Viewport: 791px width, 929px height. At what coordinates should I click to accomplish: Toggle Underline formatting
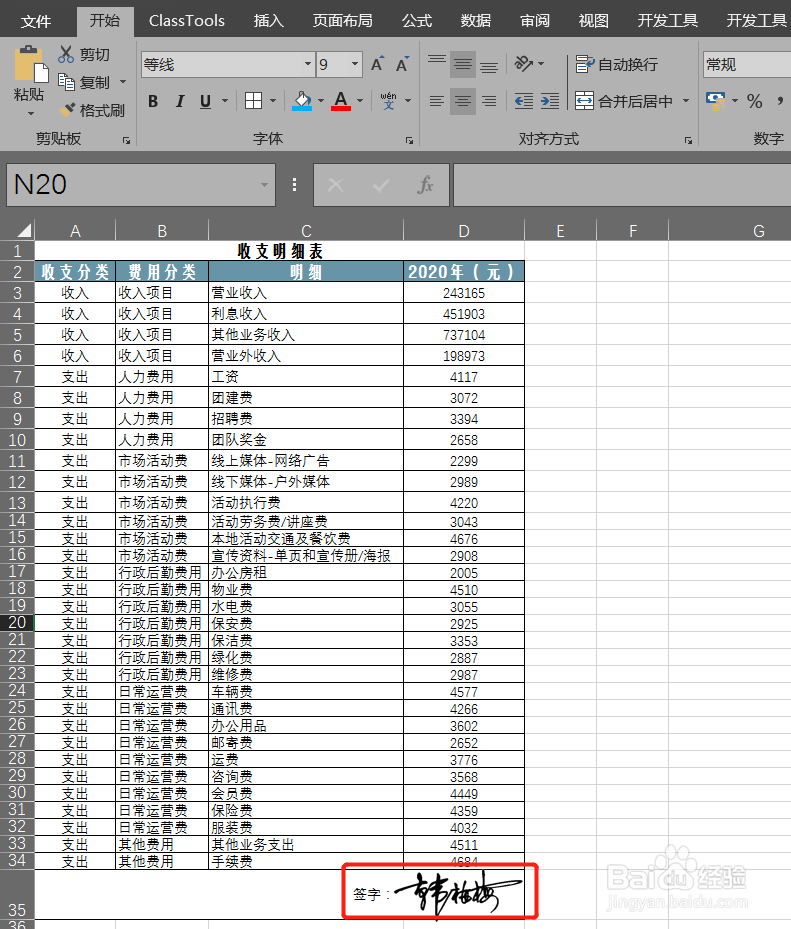(206, 101)
